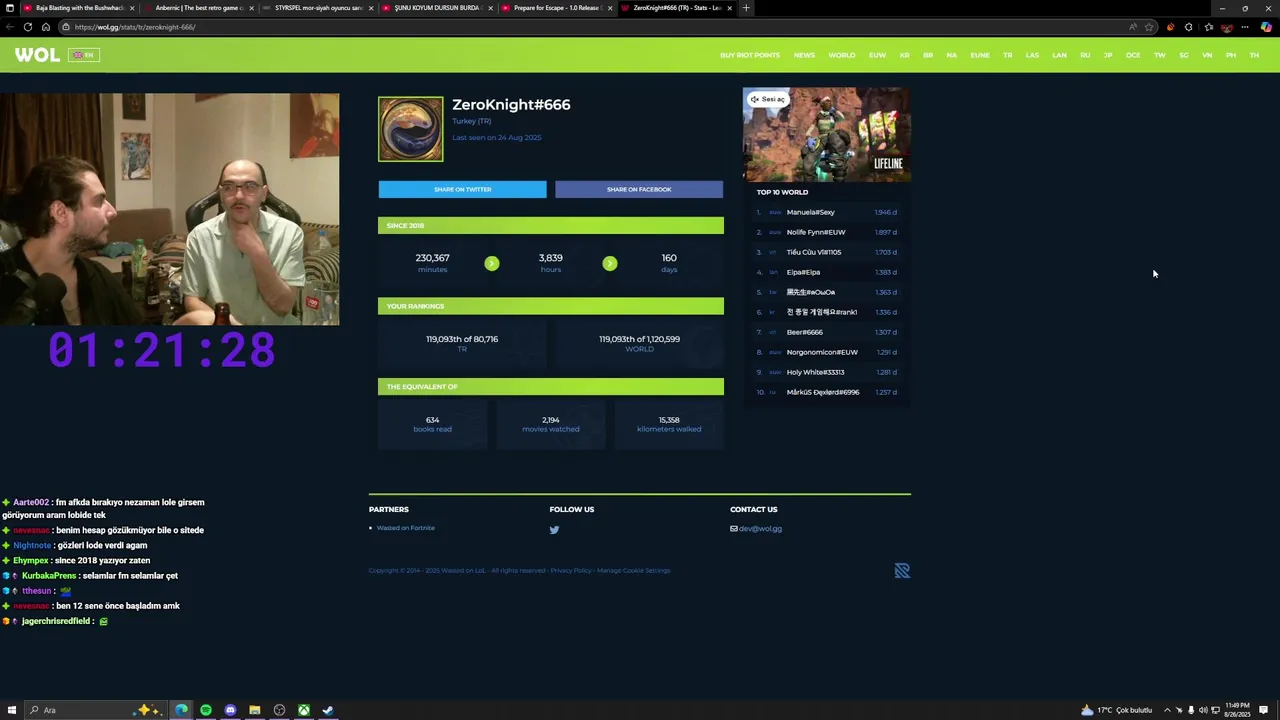
Task: Select the OCE region in navbar
Action: click(1133, 55)
